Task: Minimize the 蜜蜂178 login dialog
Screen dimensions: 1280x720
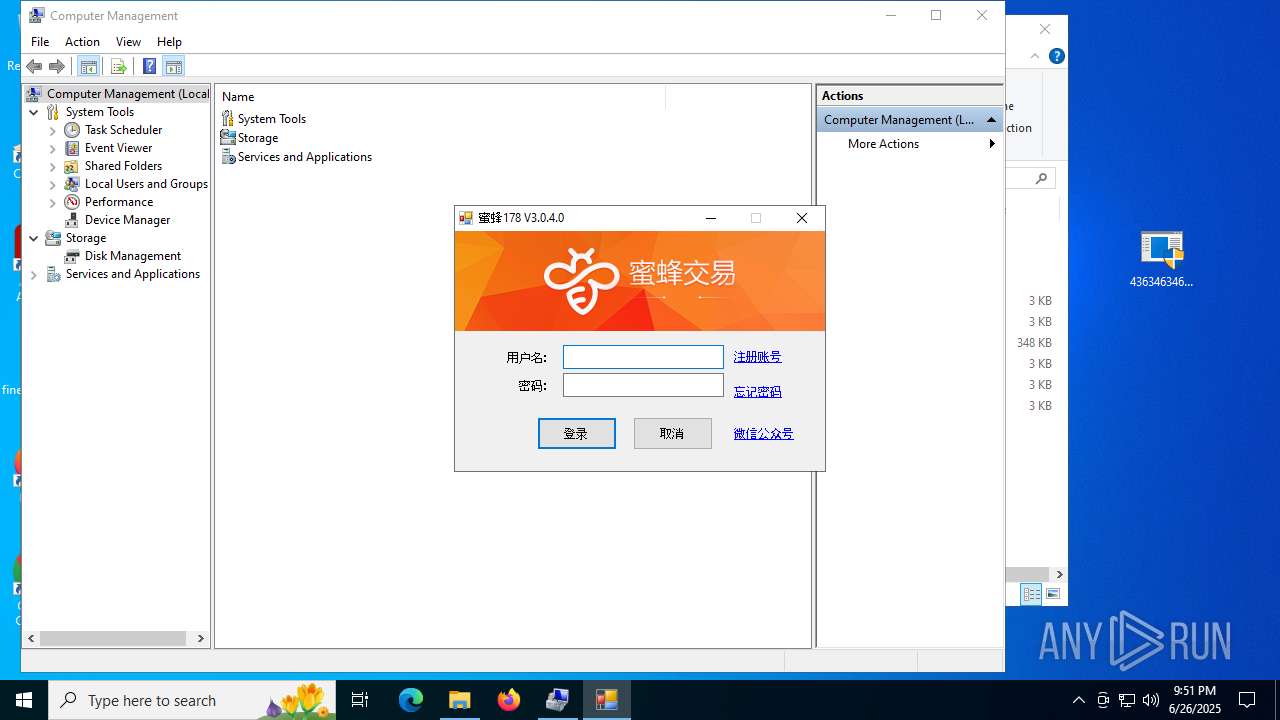Action: point(711,218)
